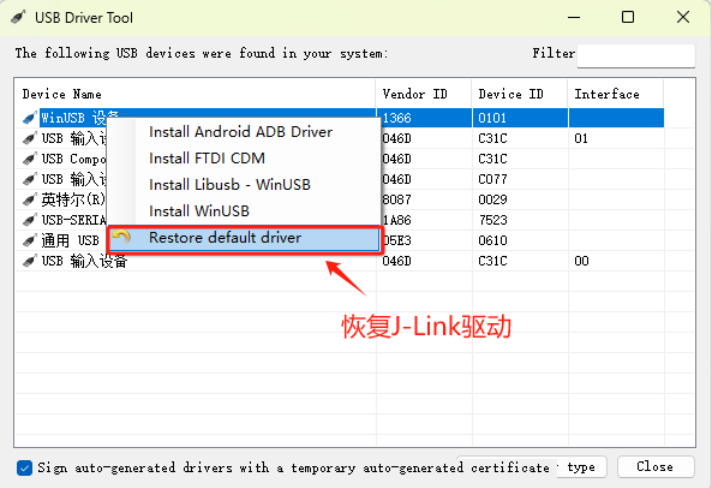Image resolution: width=711 pixels, height=488 pixels.
Task: Focus the Filter text field
Action: [635, 55]
